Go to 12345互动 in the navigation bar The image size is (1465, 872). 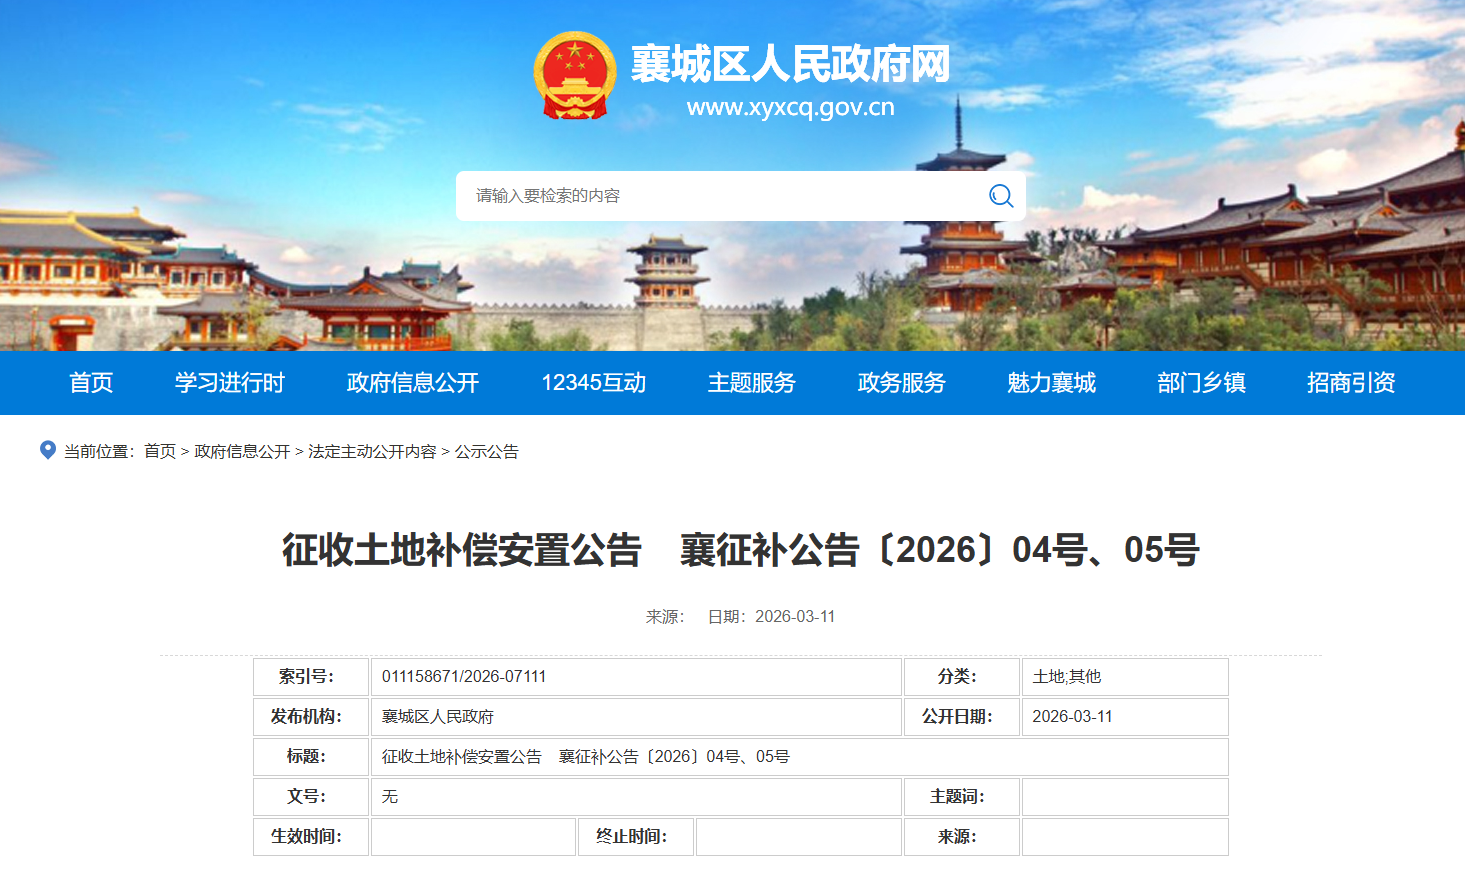tap(594, 383)
